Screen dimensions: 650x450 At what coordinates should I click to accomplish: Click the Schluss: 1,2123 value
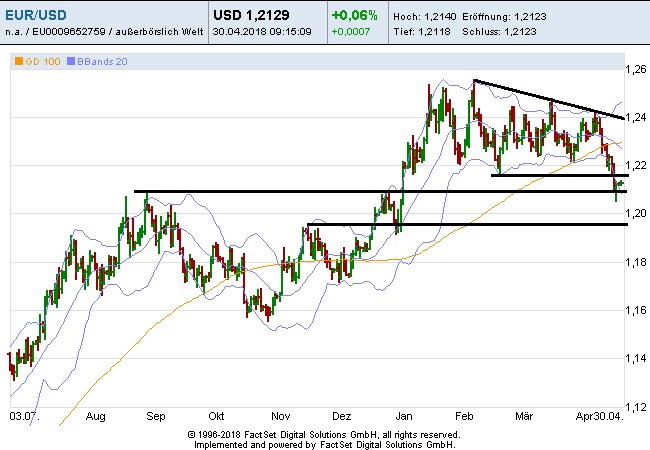[499, 31]
